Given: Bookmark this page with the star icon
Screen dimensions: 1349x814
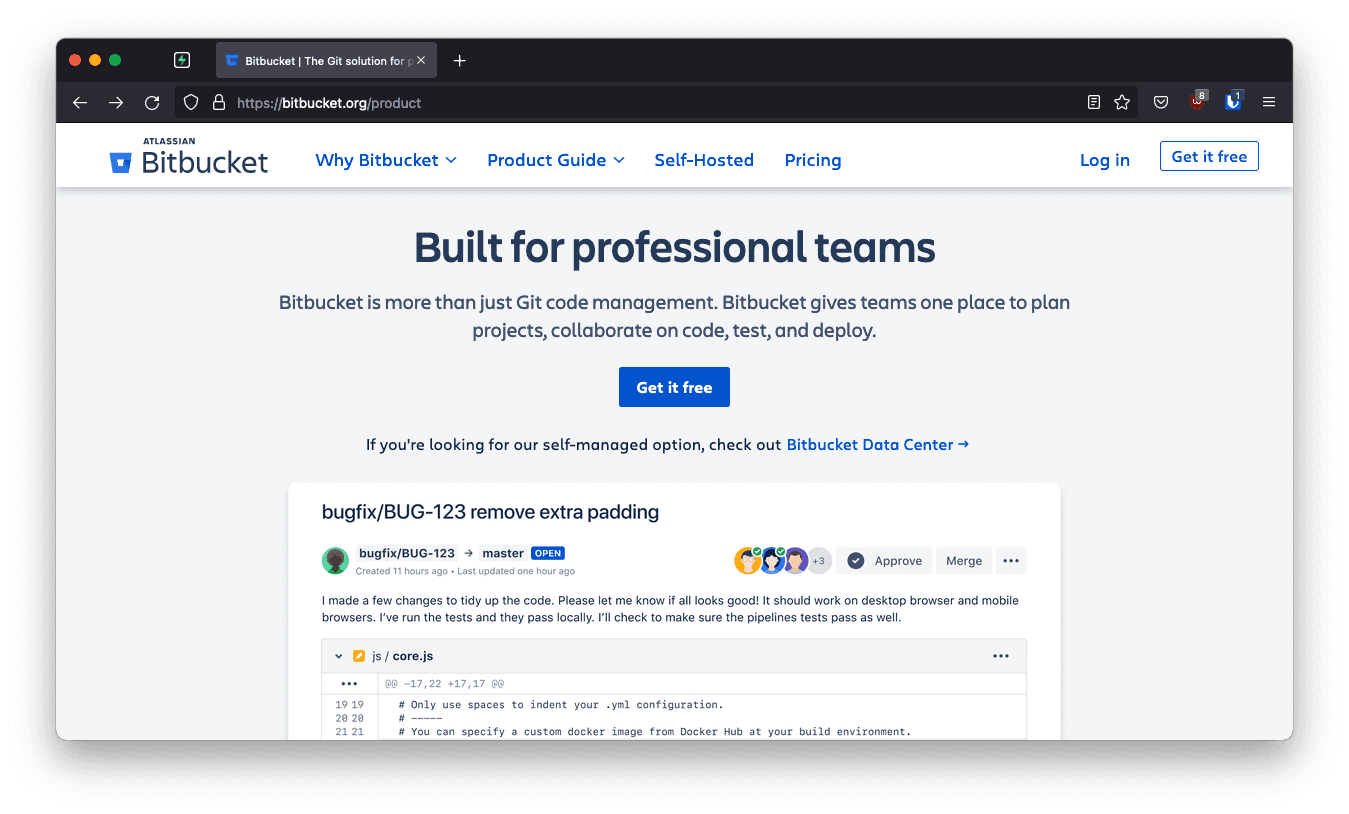Looking at the screenshot, I should pyautogui.click(x=1122, y=102).
